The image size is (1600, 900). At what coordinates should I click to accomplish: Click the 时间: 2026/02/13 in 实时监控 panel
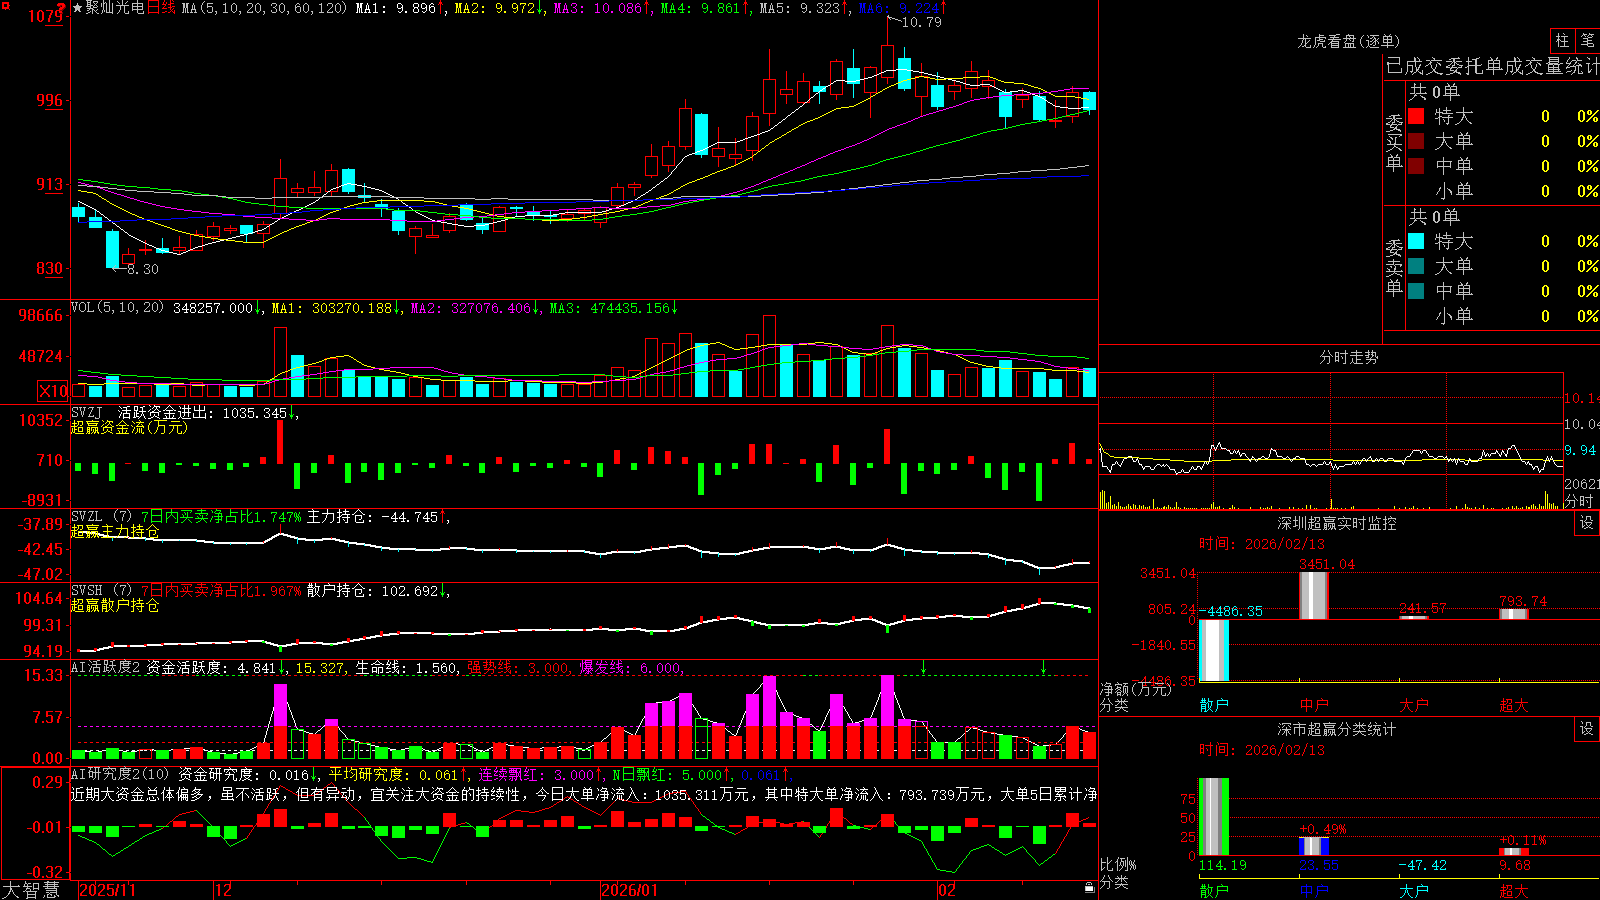tap(1261, 544)
